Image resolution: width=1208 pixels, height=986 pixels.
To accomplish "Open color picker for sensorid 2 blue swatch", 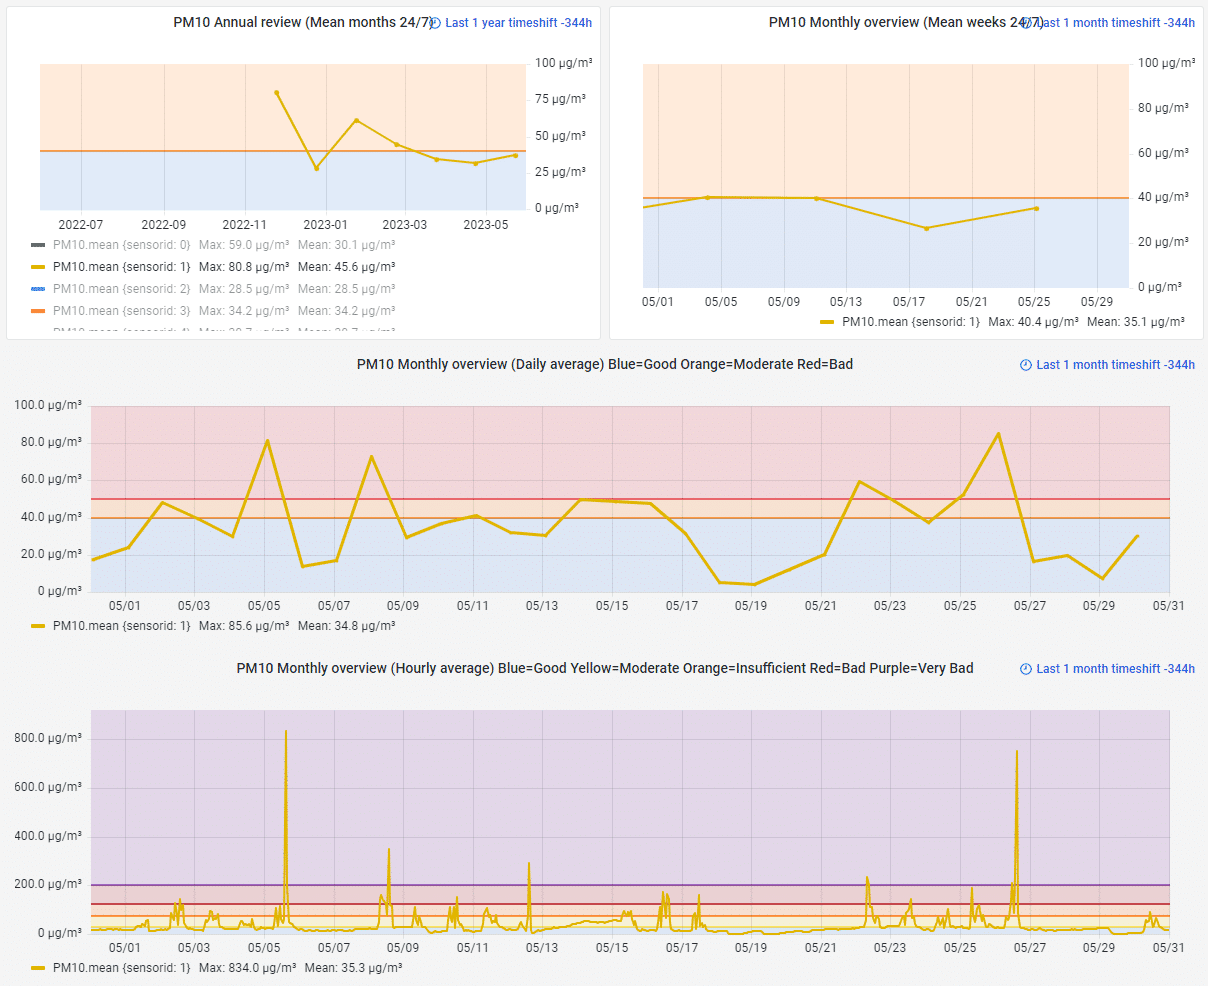I will pos(38,289).
